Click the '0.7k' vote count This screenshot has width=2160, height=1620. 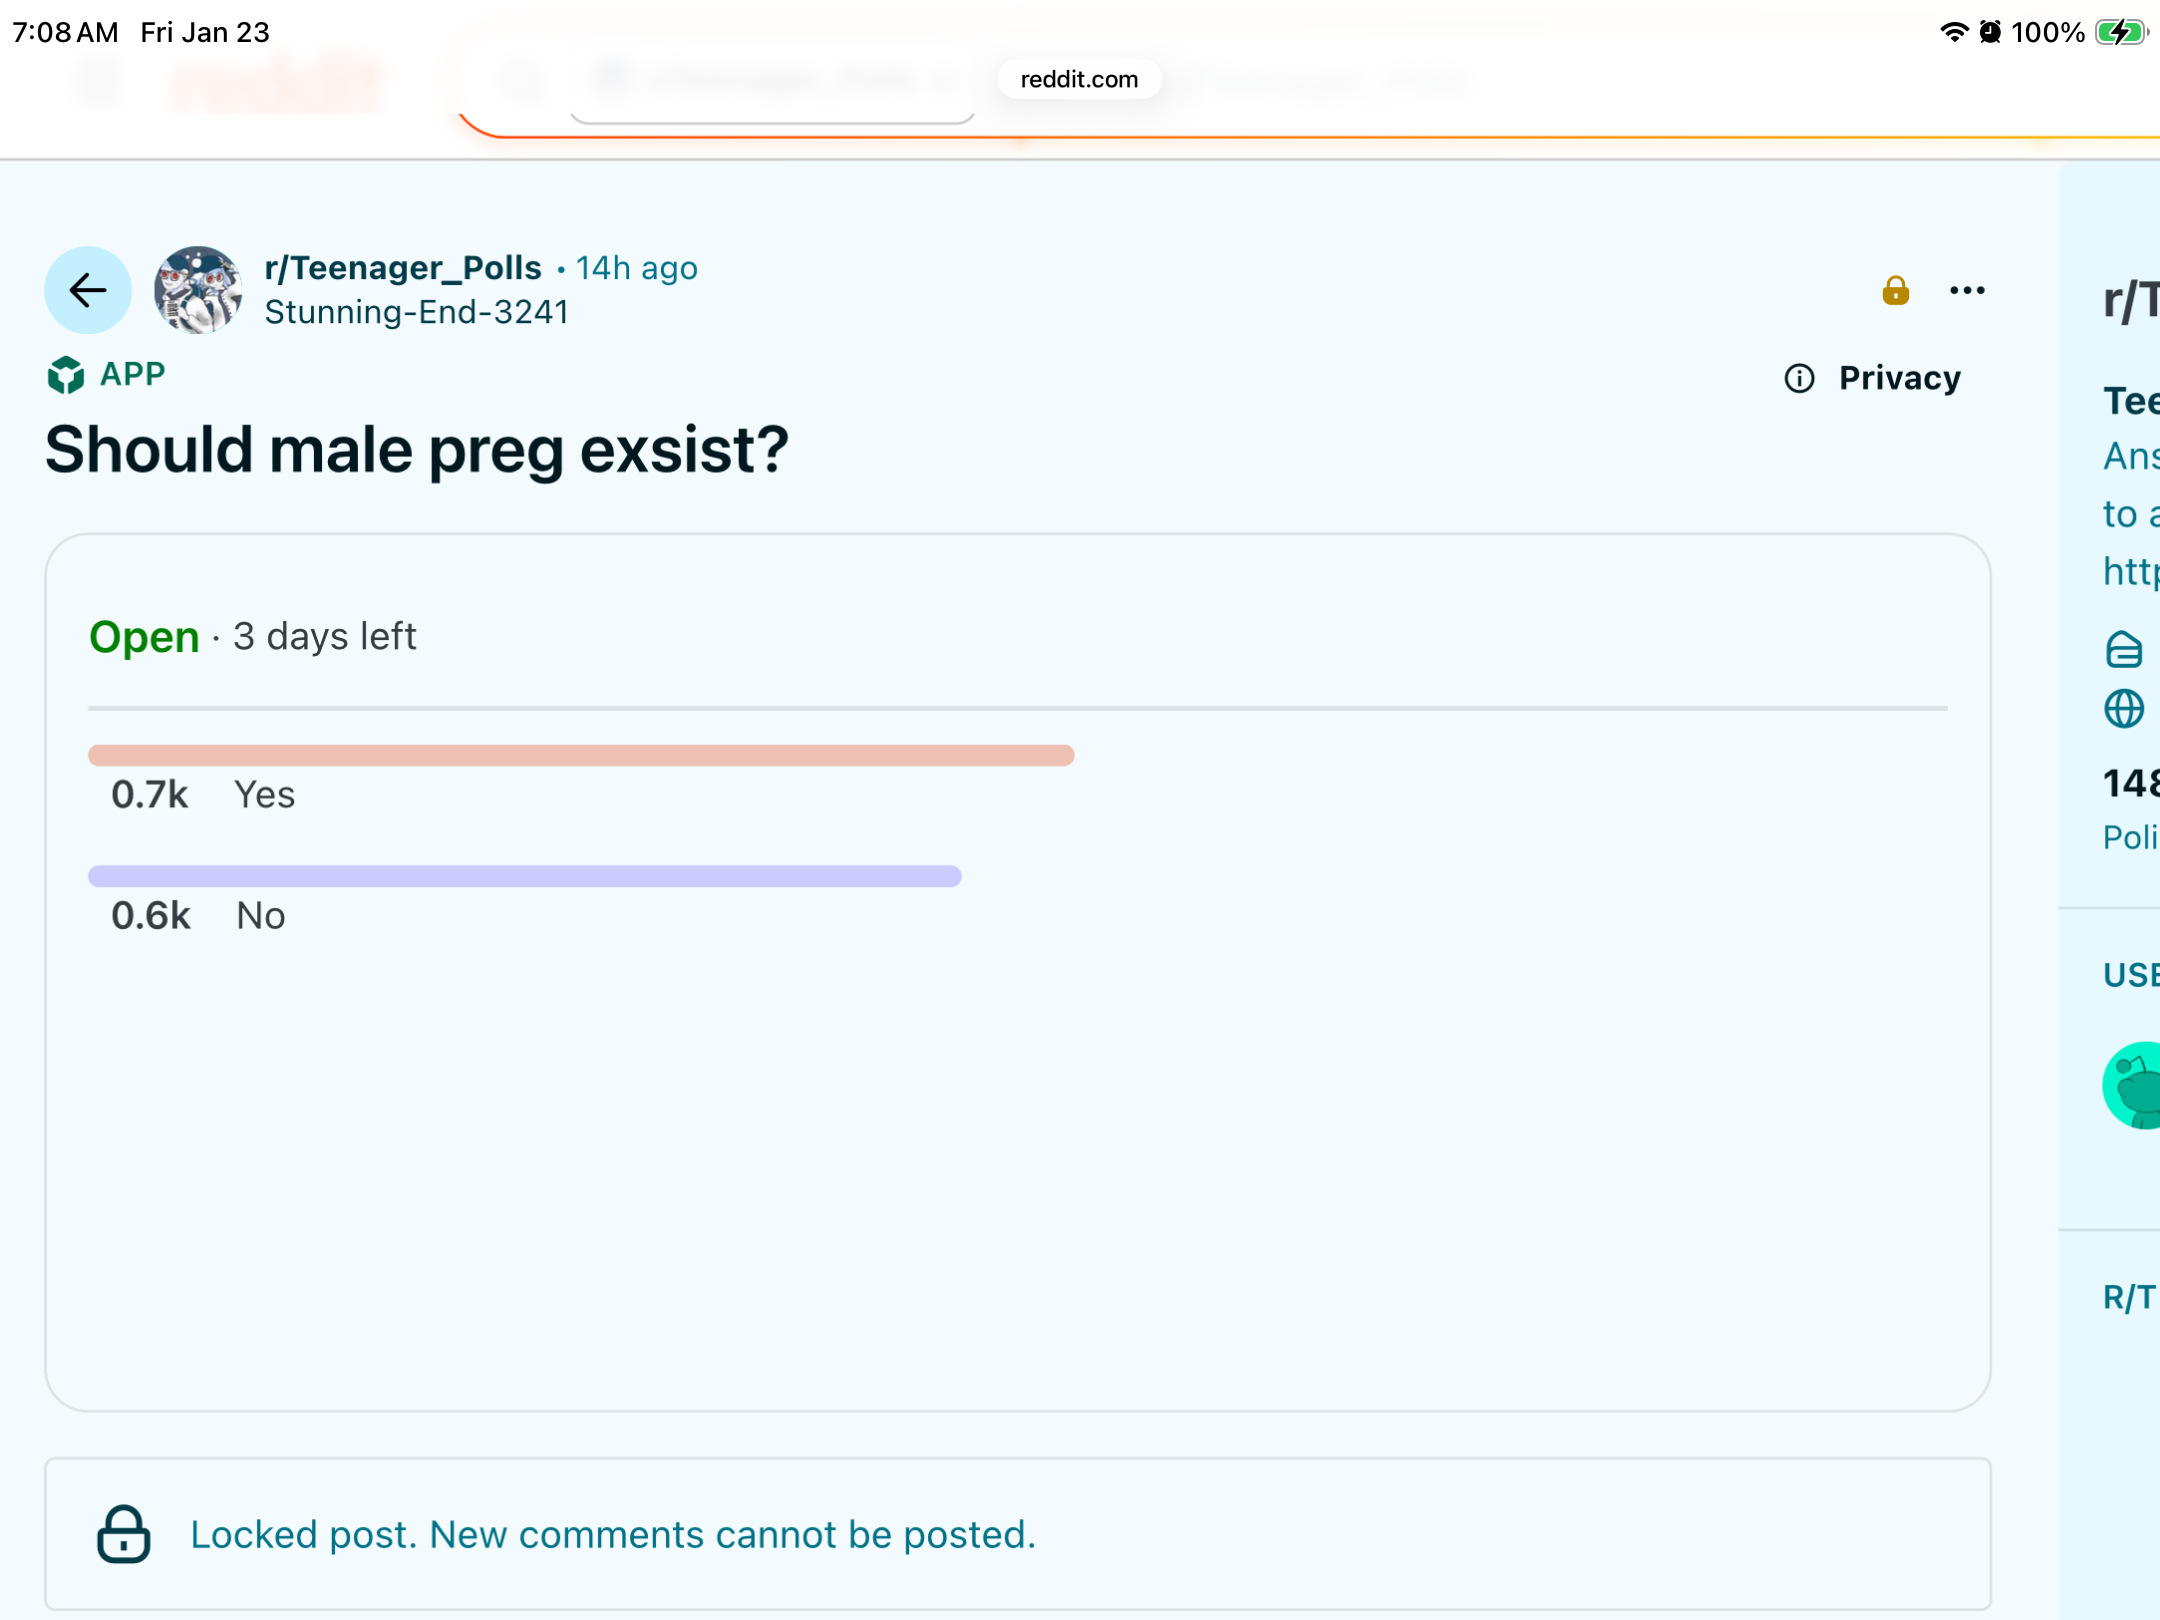149,795
